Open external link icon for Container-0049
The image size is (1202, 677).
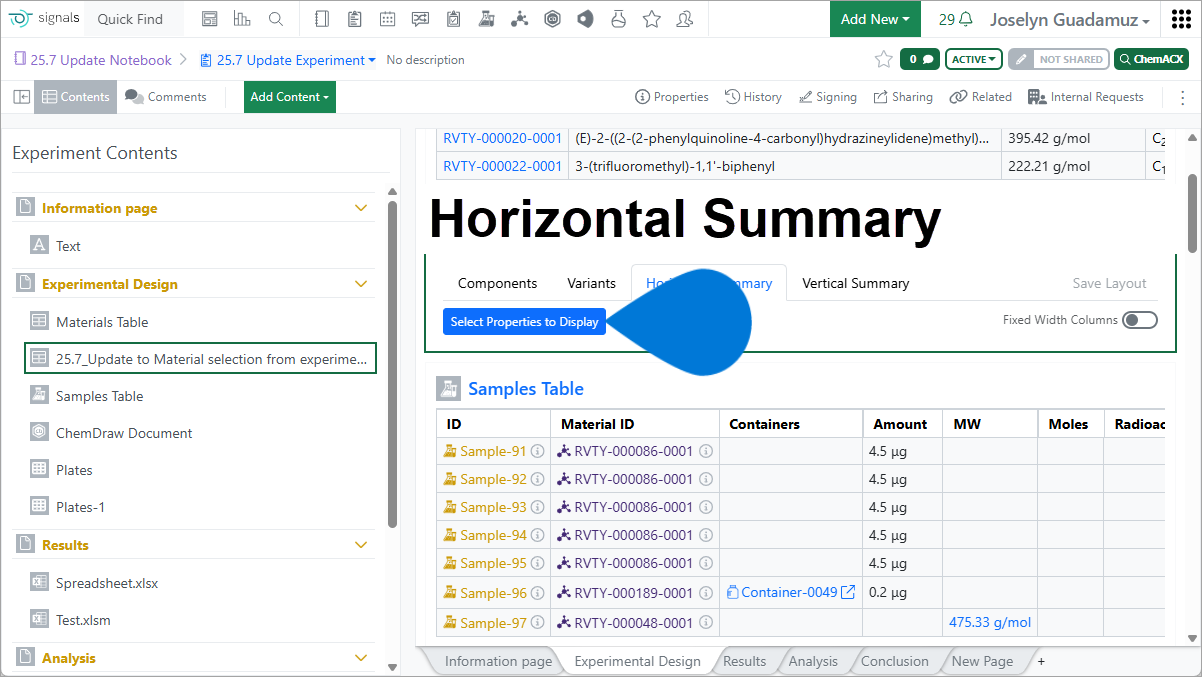[x=848, y=593]
